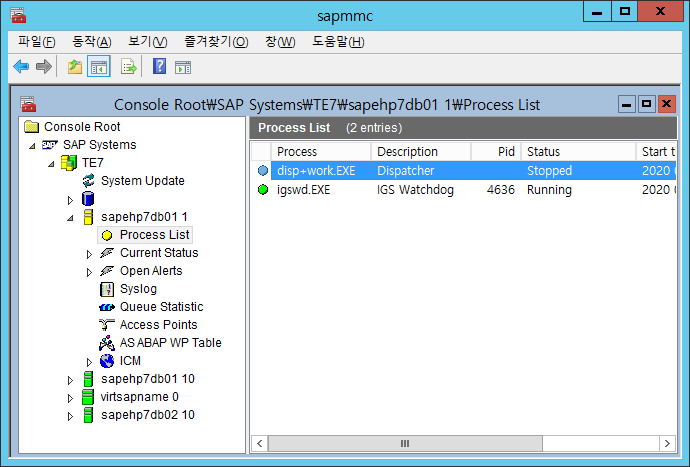The width and height of the screenshot is (690, 467).
Task: Expand the sapehp7db02 10 node
Action: pyautogui.click(x=70, y=416)
